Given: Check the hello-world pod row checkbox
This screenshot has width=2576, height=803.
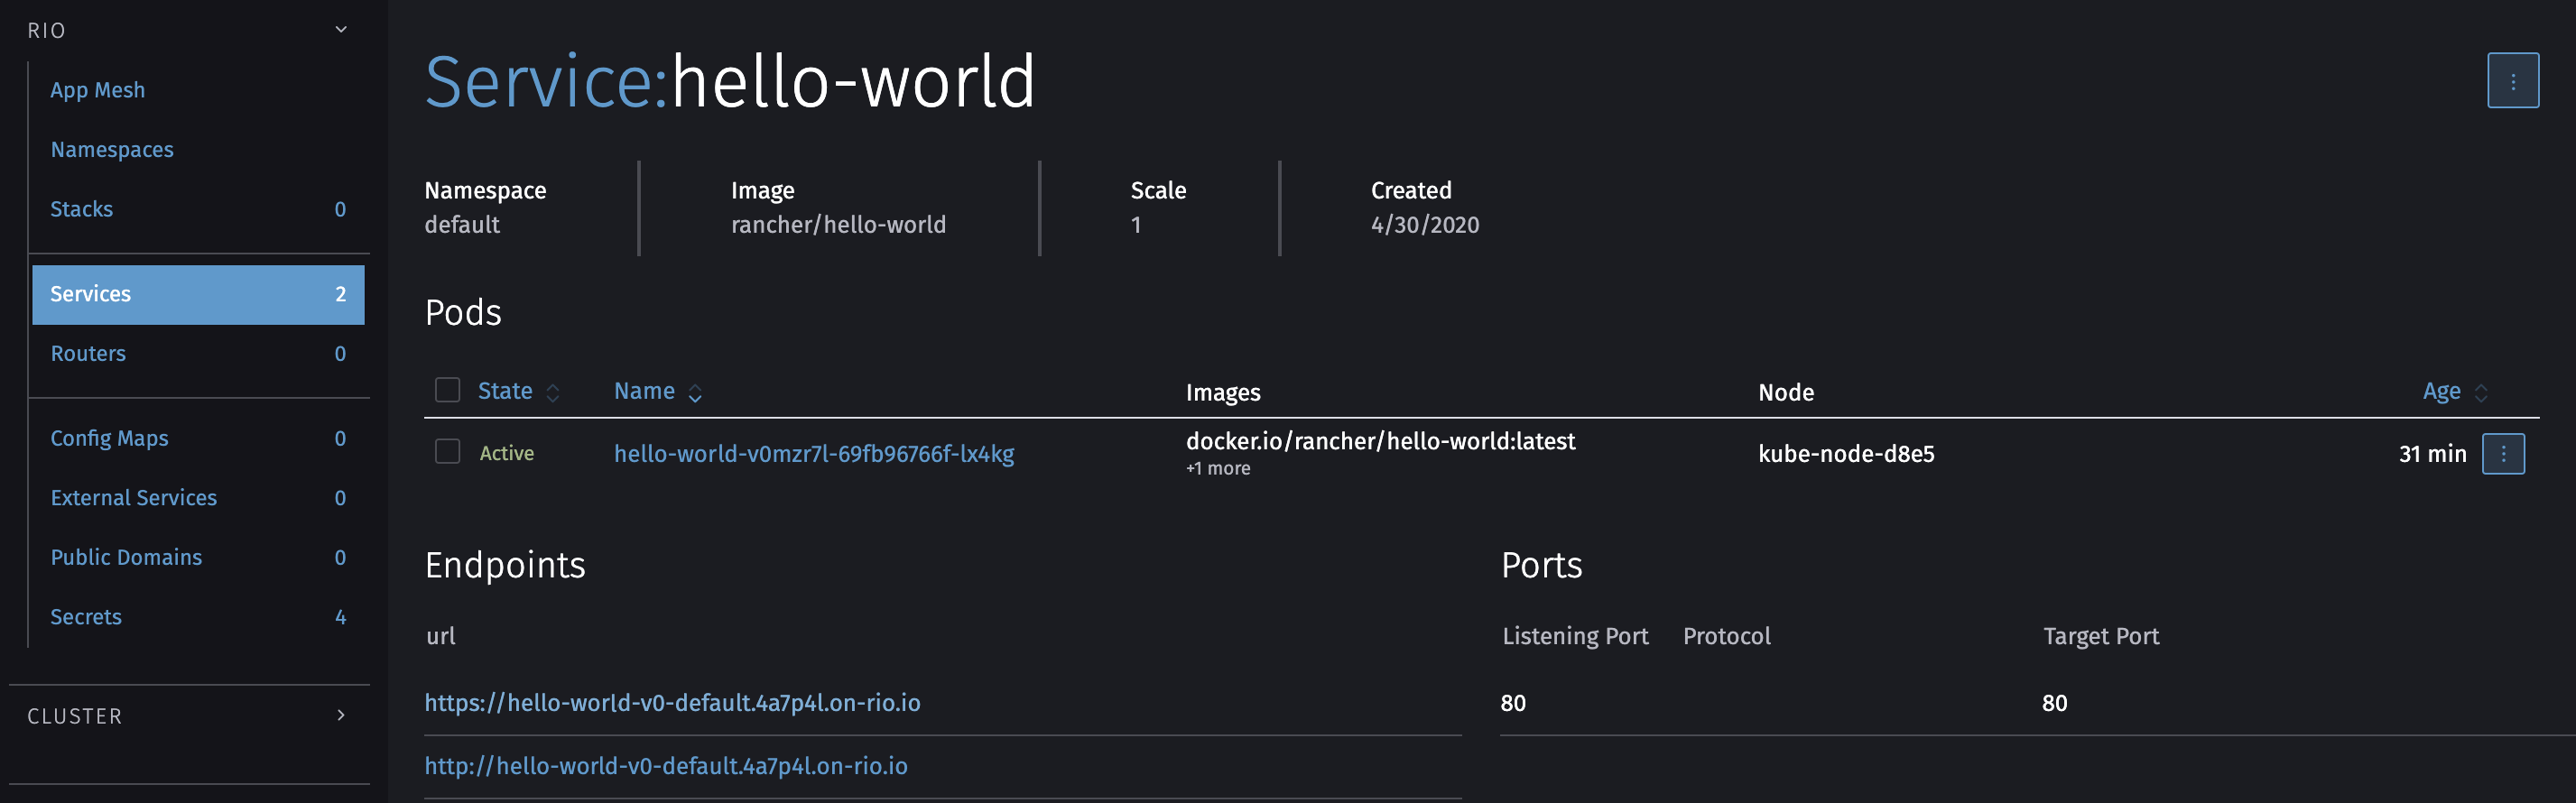Looking at the screenshot, I should pos(447,452).
